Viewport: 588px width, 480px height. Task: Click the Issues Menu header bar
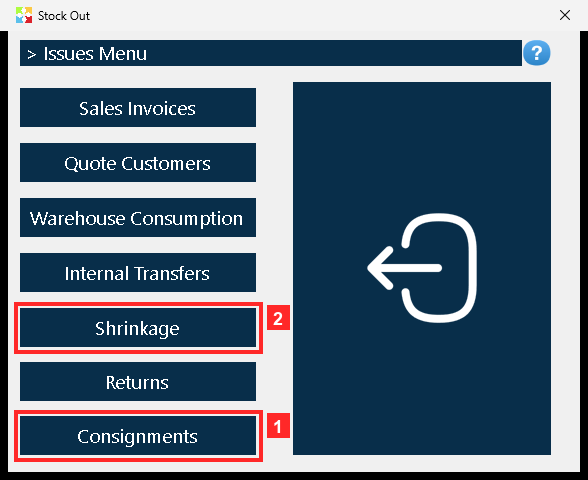(271, 53)
